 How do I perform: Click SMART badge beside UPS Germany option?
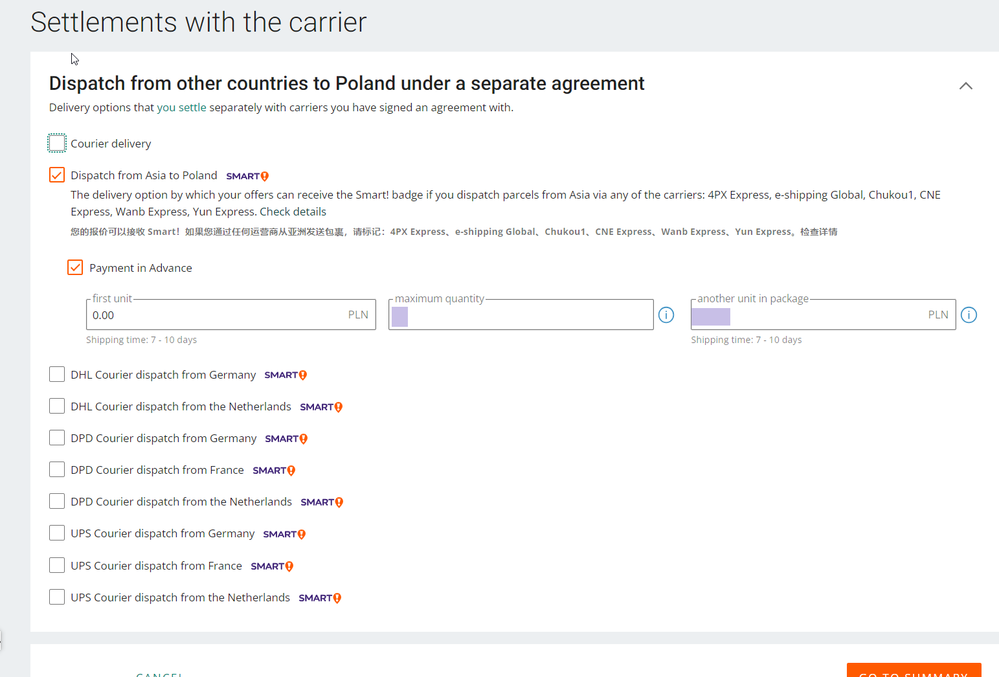(284, 534)
